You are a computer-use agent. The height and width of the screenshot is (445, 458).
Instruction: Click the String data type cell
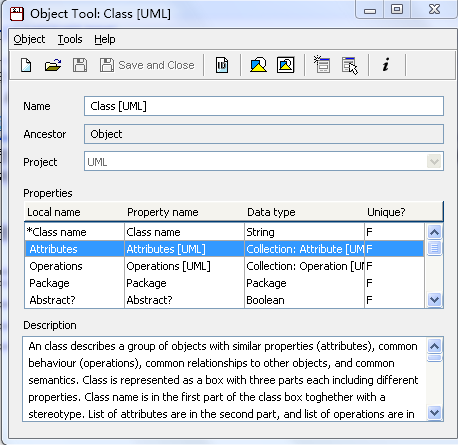coord(304,232)
